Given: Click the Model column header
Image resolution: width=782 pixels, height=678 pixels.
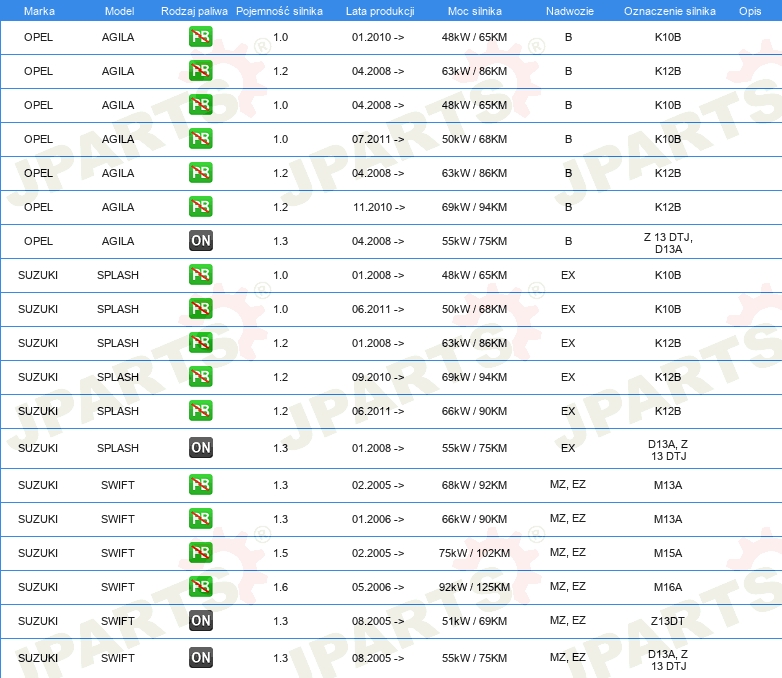Looking at the screenshot, I should (x=118, y=10).
